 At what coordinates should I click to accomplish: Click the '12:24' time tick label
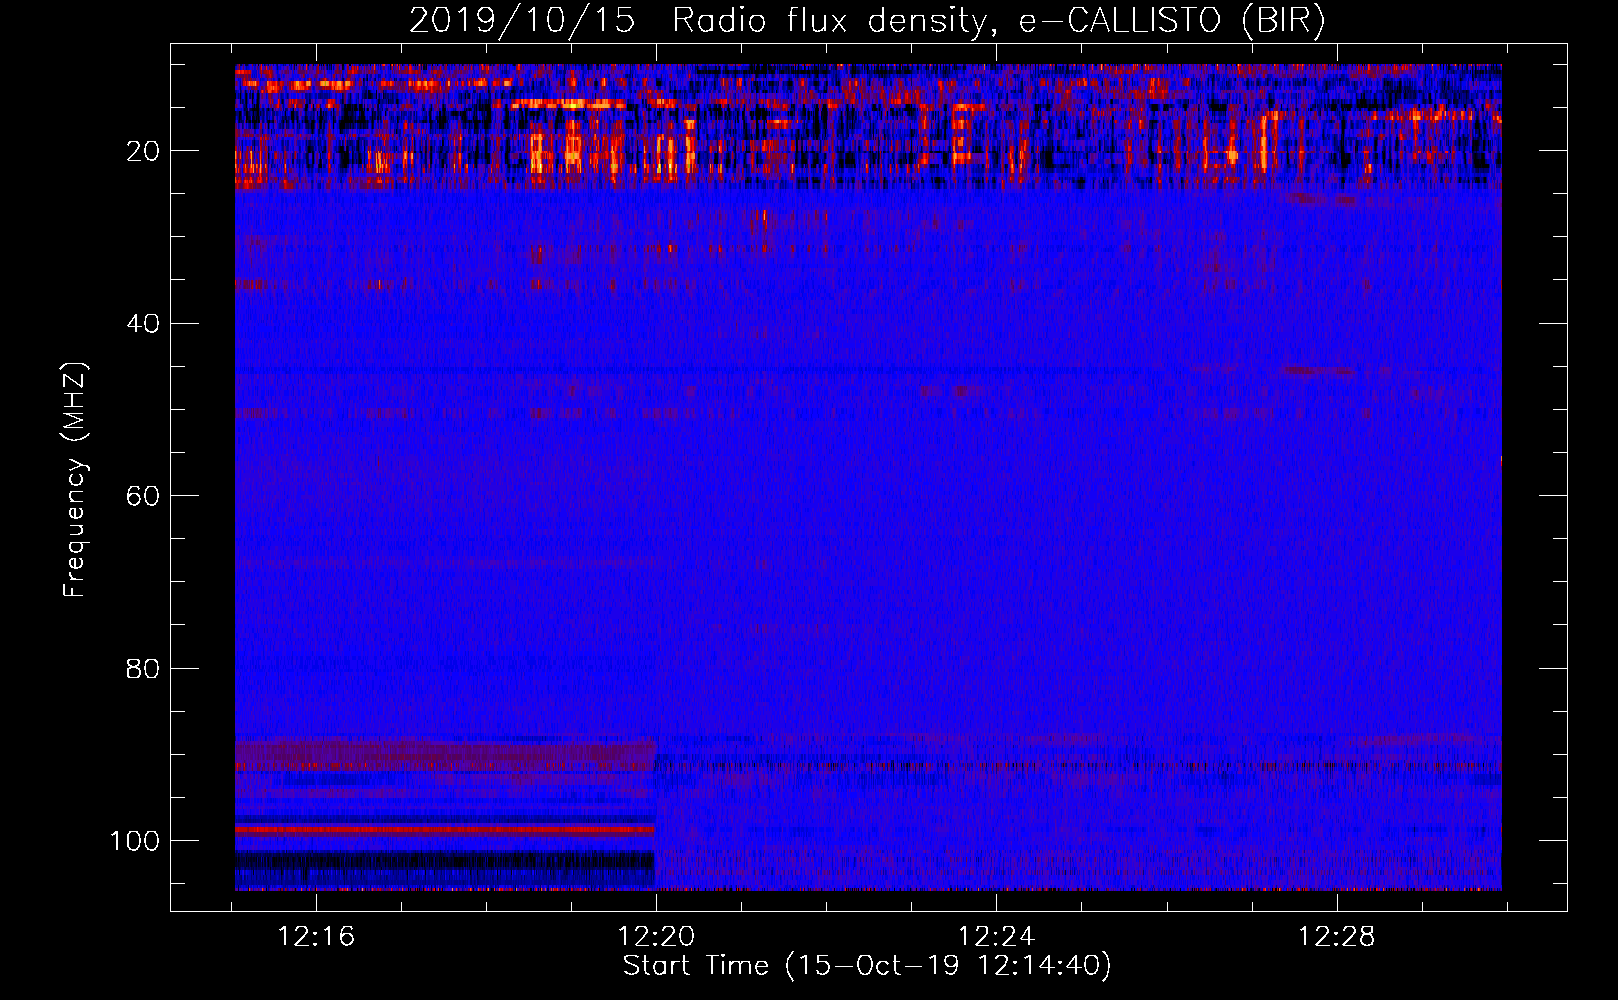996,937
